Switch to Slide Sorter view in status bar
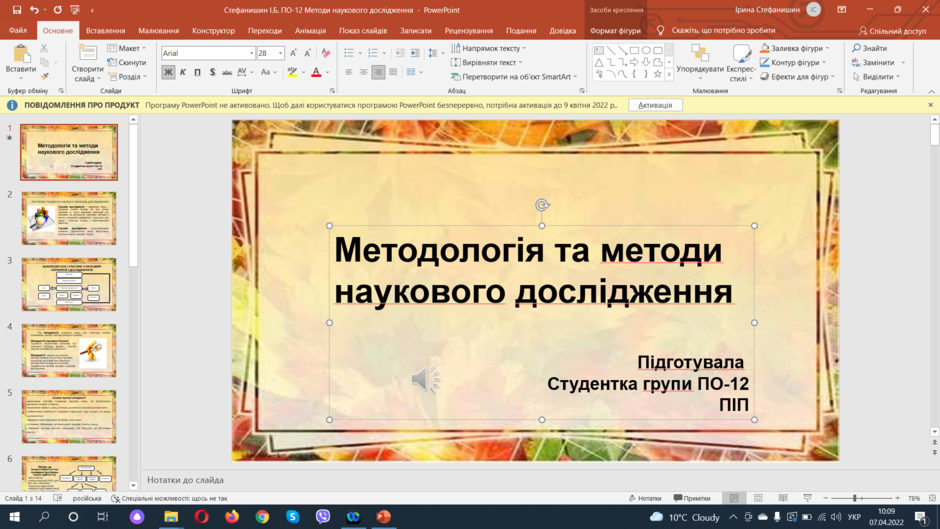This screenshot has height=529, width=940. click(758, 498)
